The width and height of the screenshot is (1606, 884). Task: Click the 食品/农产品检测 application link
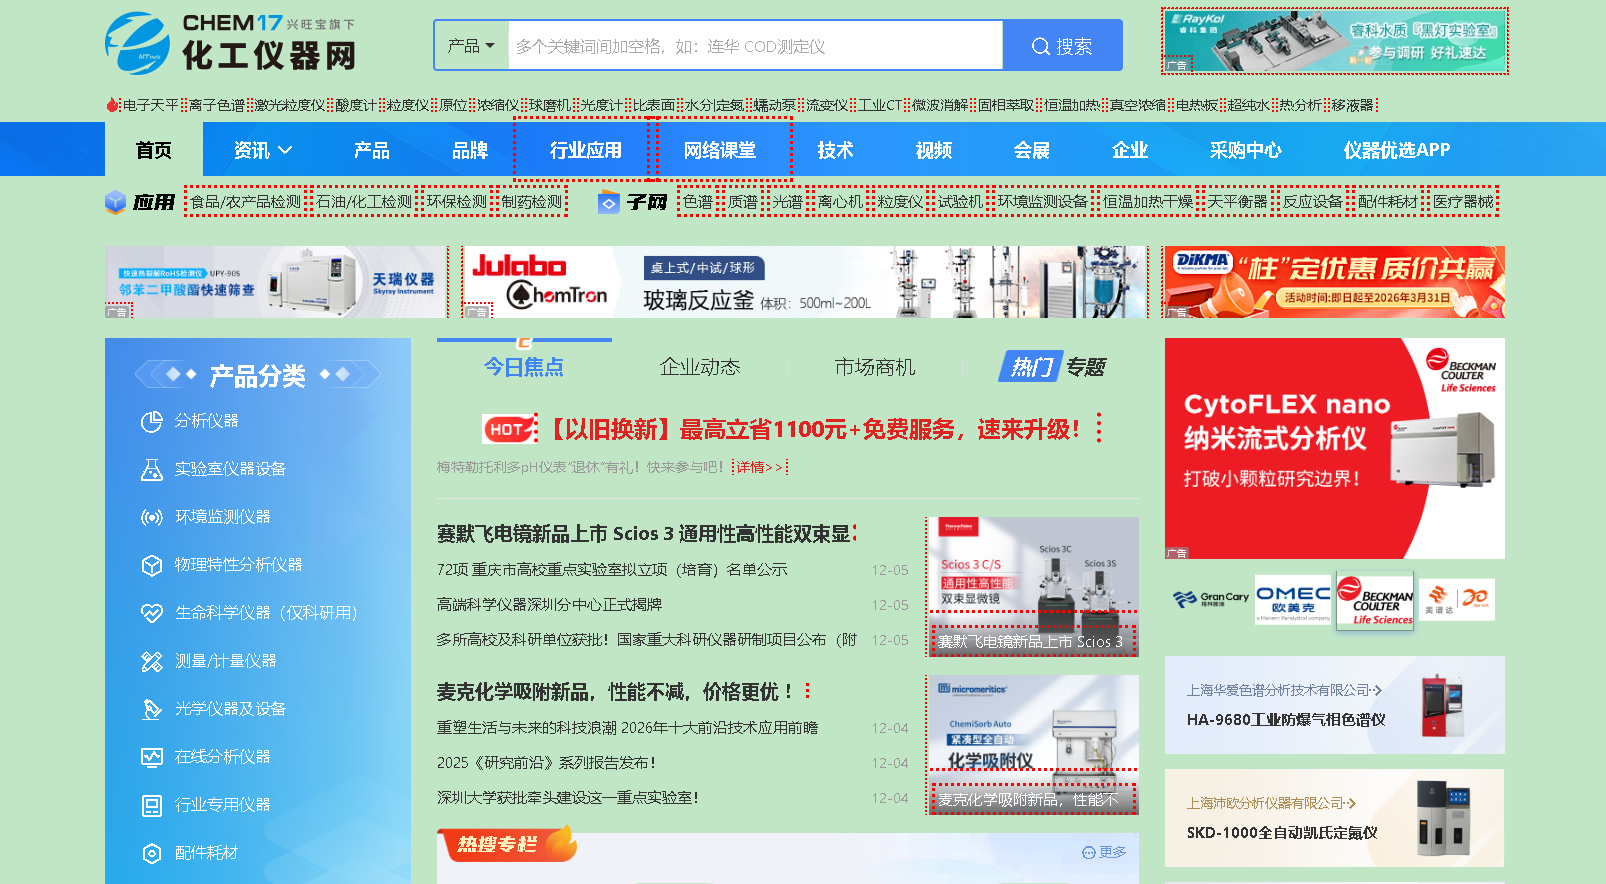[x=246, y=202]
